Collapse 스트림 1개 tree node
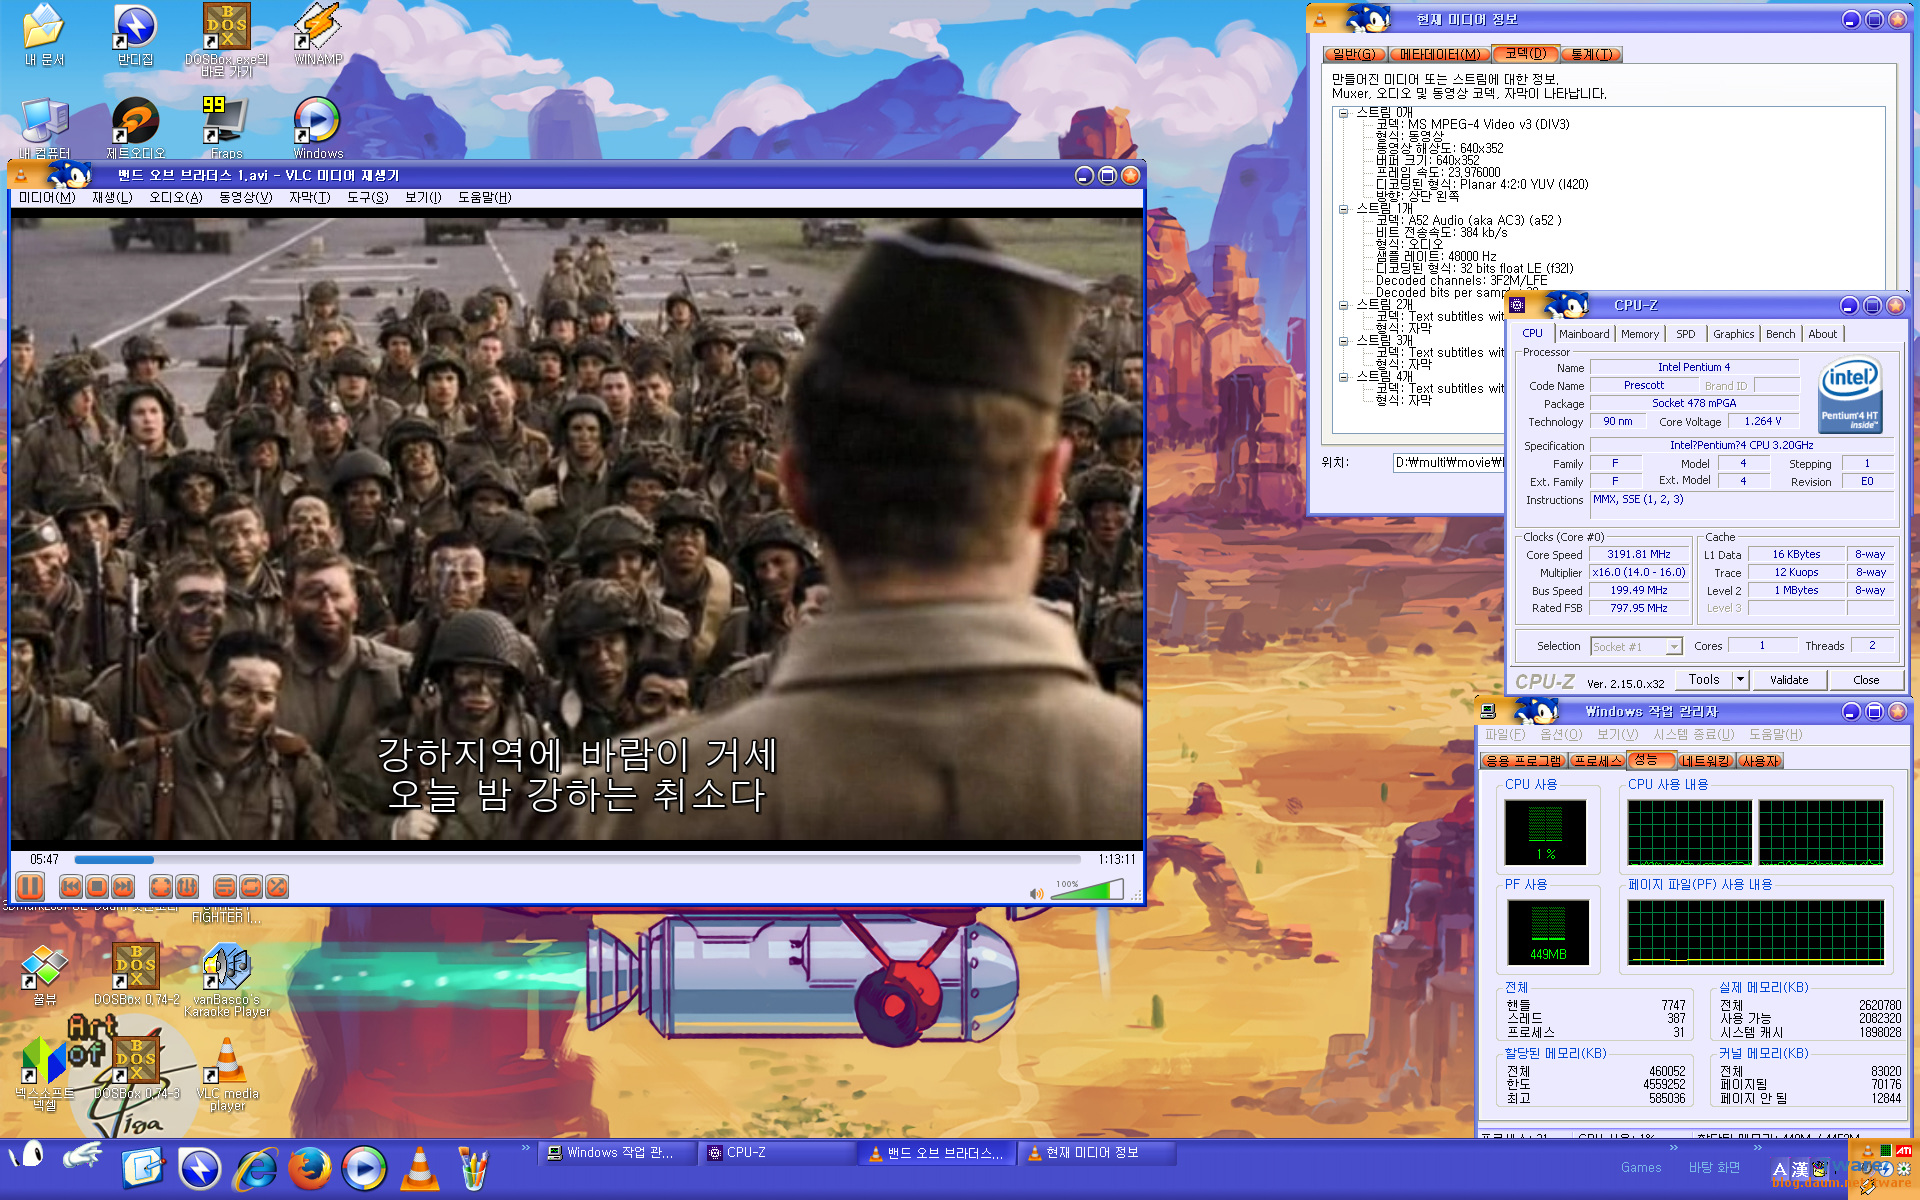 pyautogui.click(x=1344, y=209)
